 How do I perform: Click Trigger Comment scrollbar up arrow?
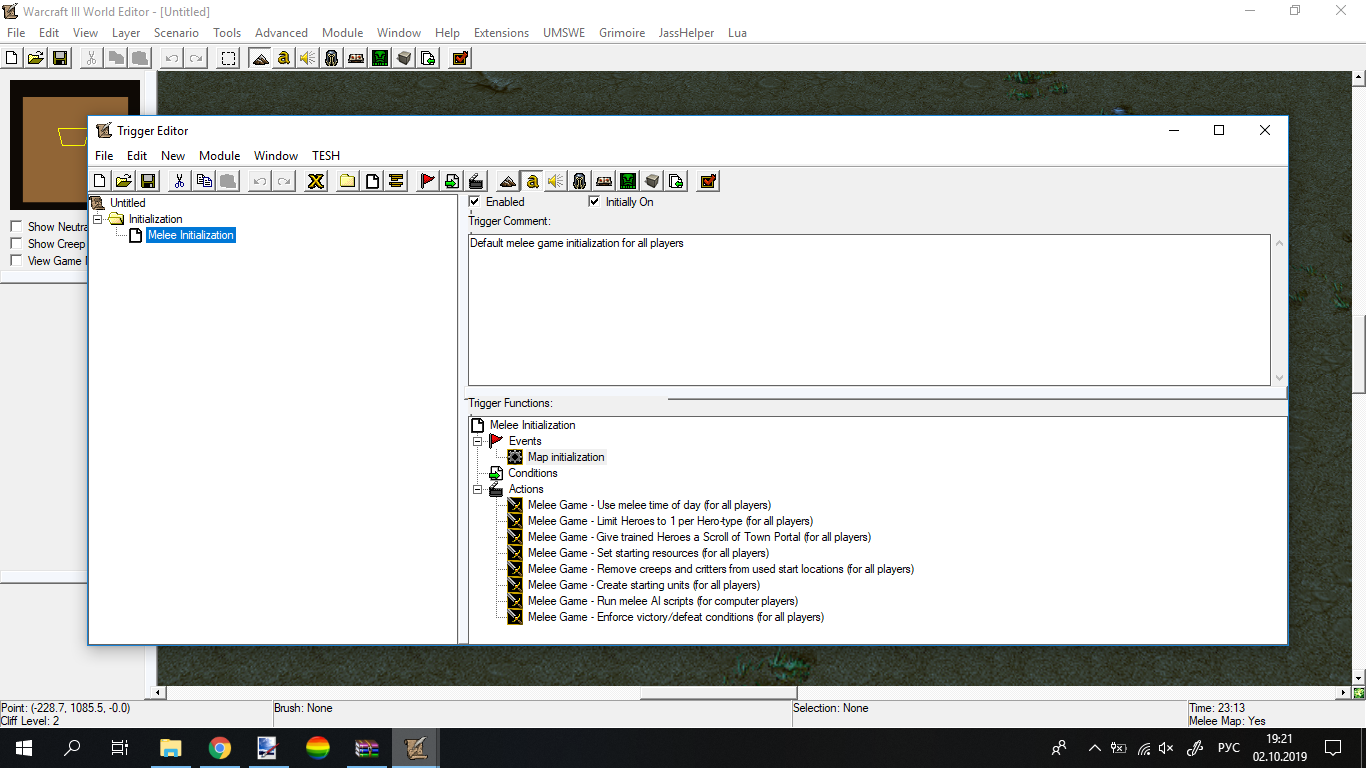[1279, 243]
